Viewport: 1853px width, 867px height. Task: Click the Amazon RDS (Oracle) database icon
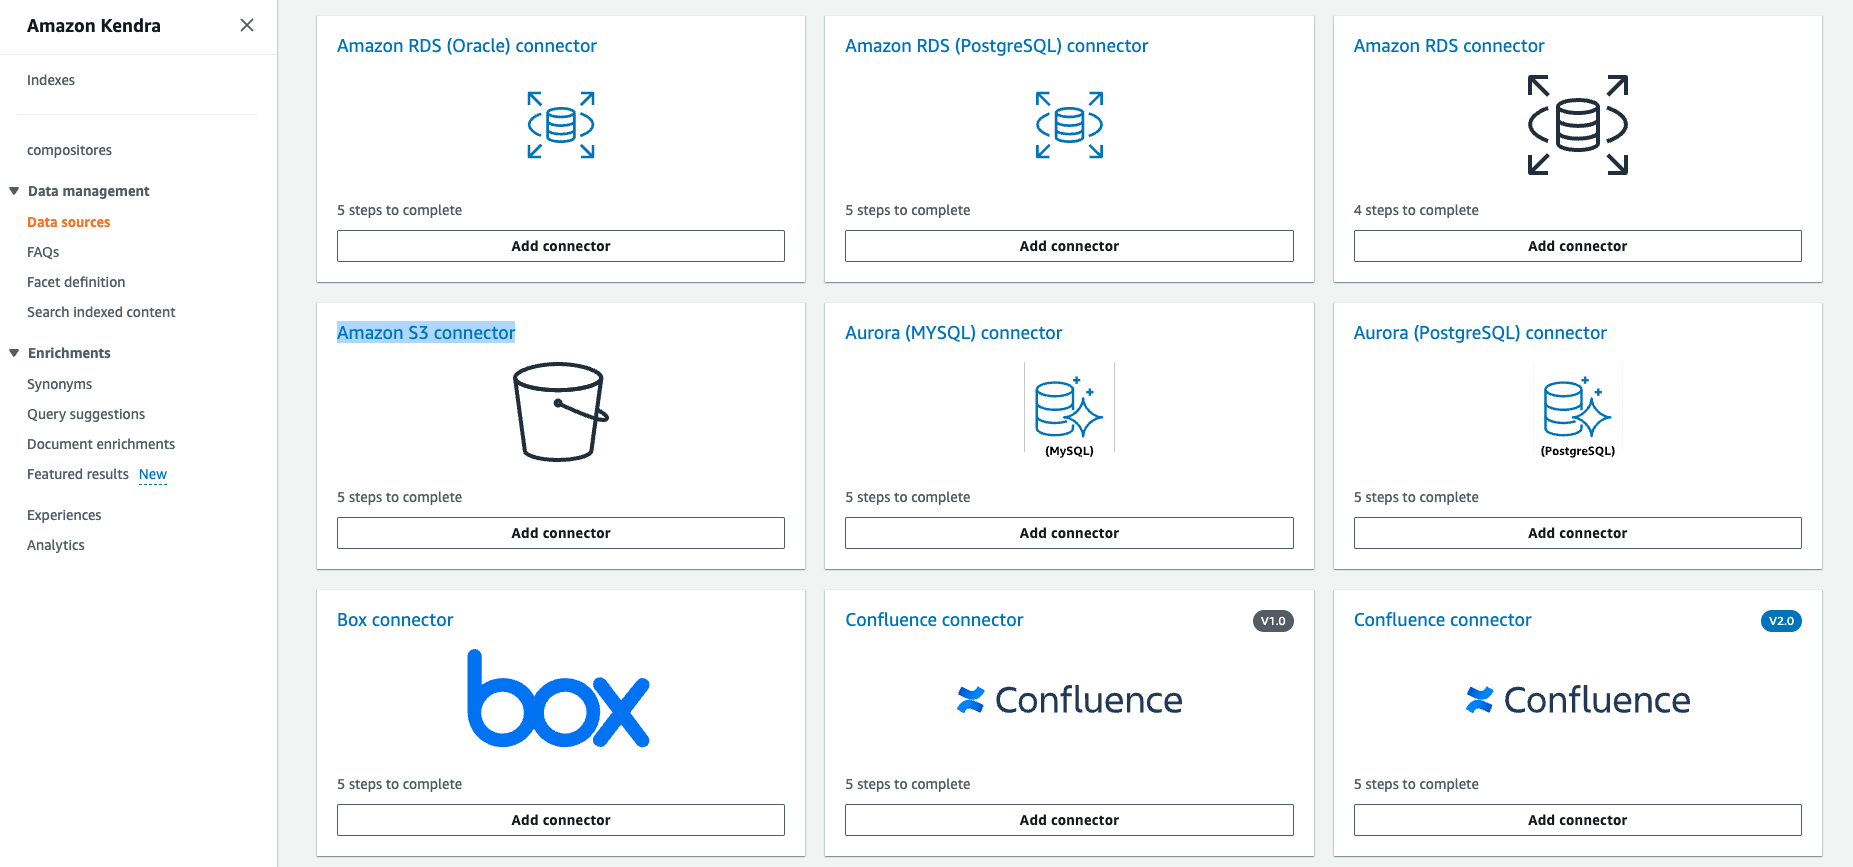tap(561, 125)
